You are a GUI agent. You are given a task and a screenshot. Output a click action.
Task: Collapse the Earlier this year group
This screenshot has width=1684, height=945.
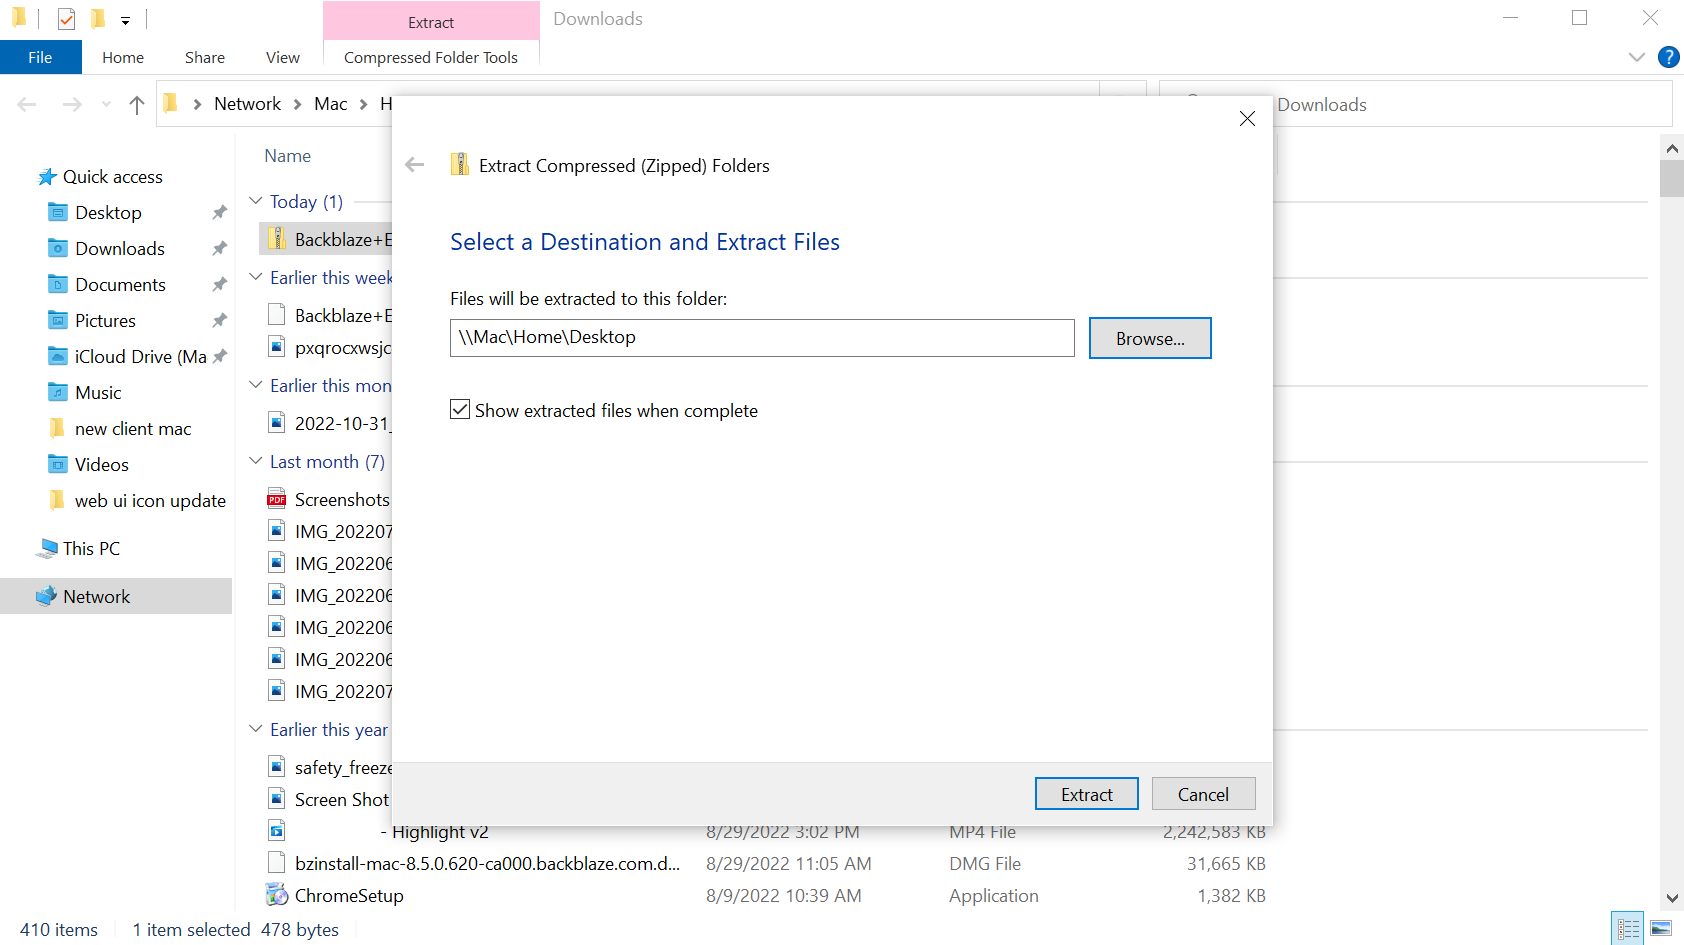(256, 729)
